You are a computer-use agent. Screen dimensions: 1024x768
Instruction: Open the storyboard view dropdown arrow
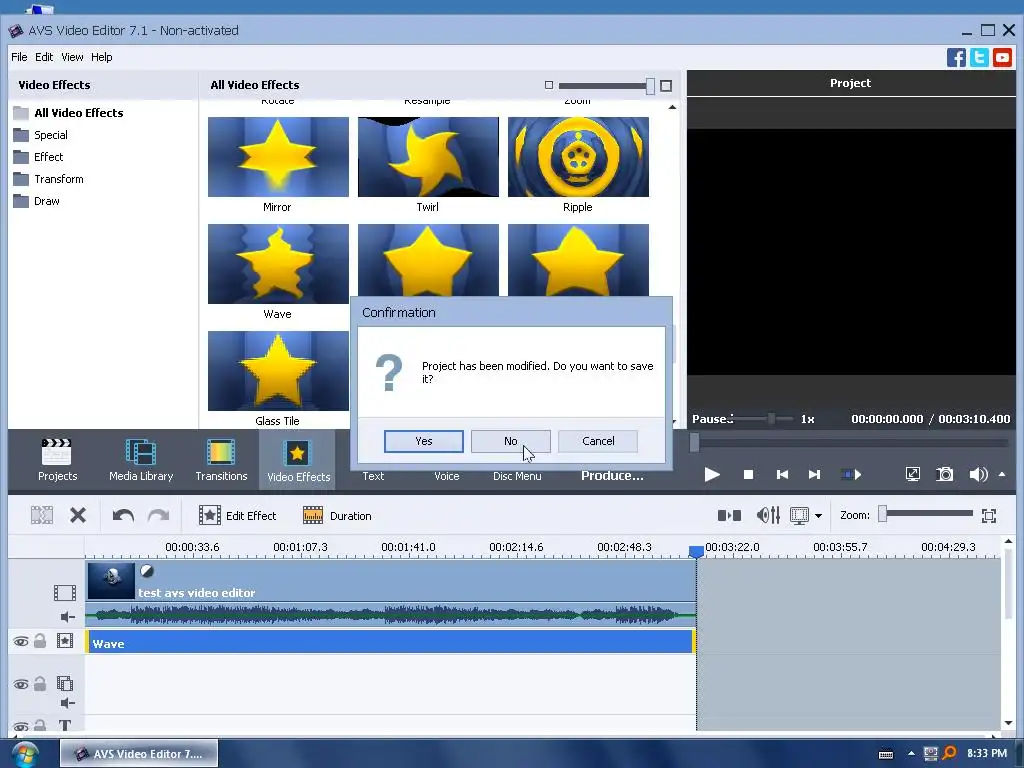818,516
